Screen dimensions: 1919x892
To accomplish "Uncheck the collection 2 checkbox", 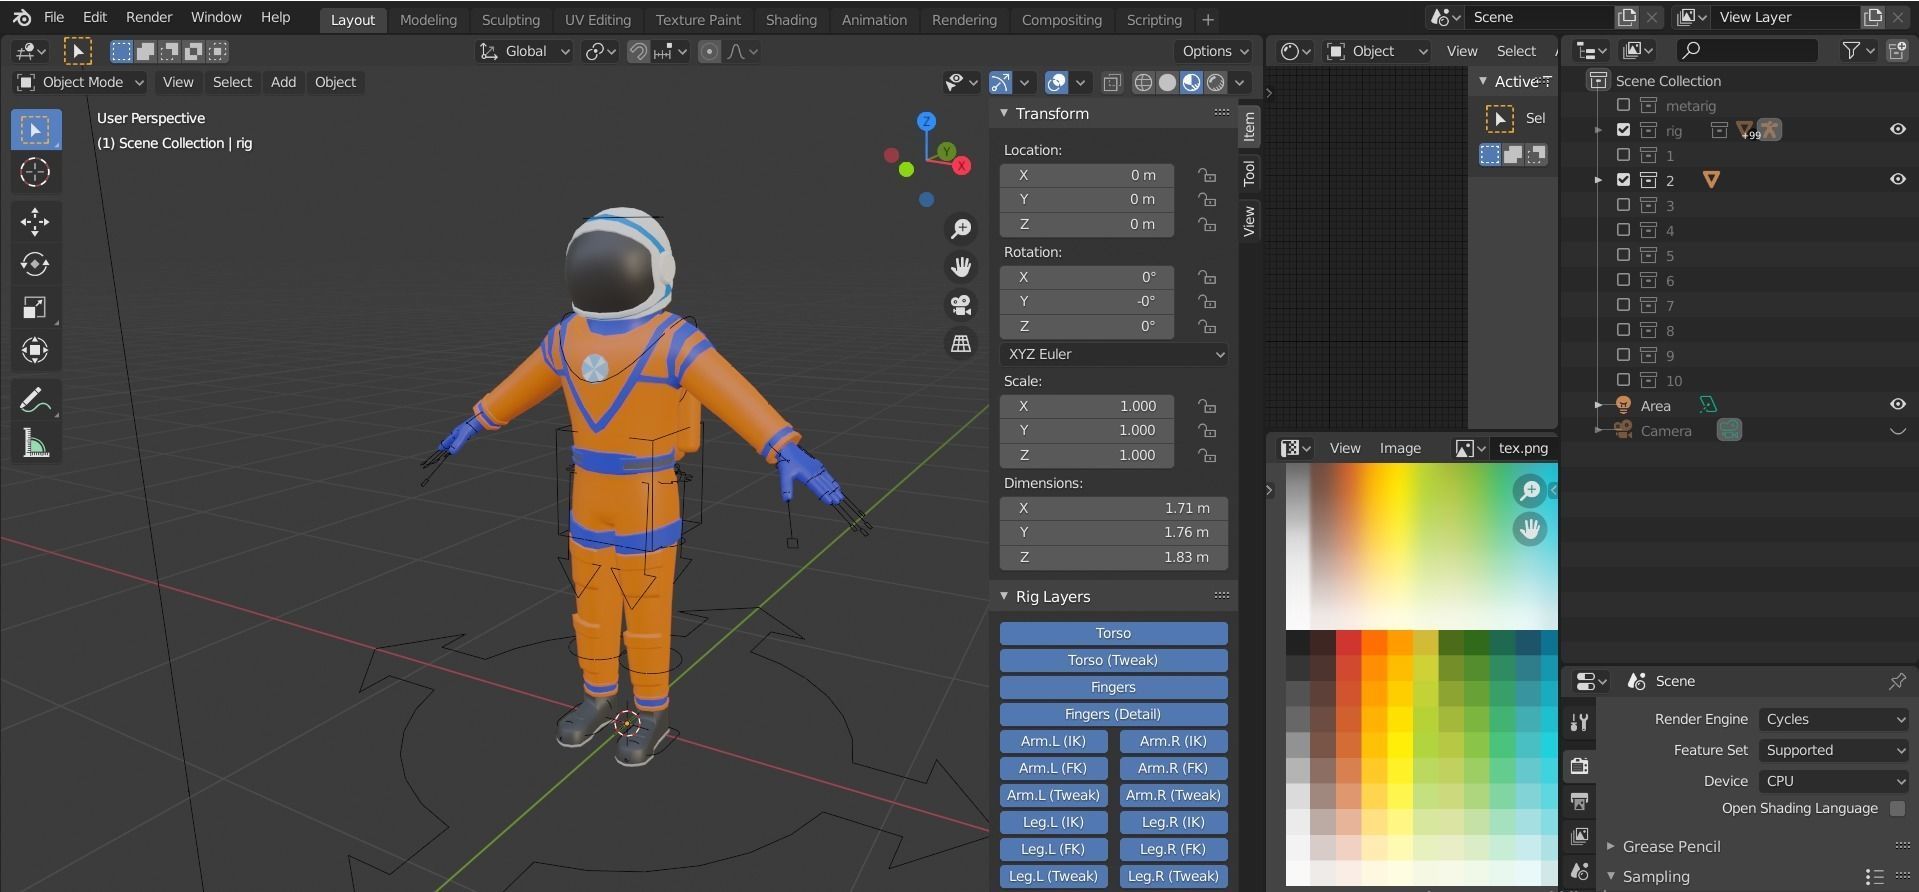I will click(x=1623, y=180).
